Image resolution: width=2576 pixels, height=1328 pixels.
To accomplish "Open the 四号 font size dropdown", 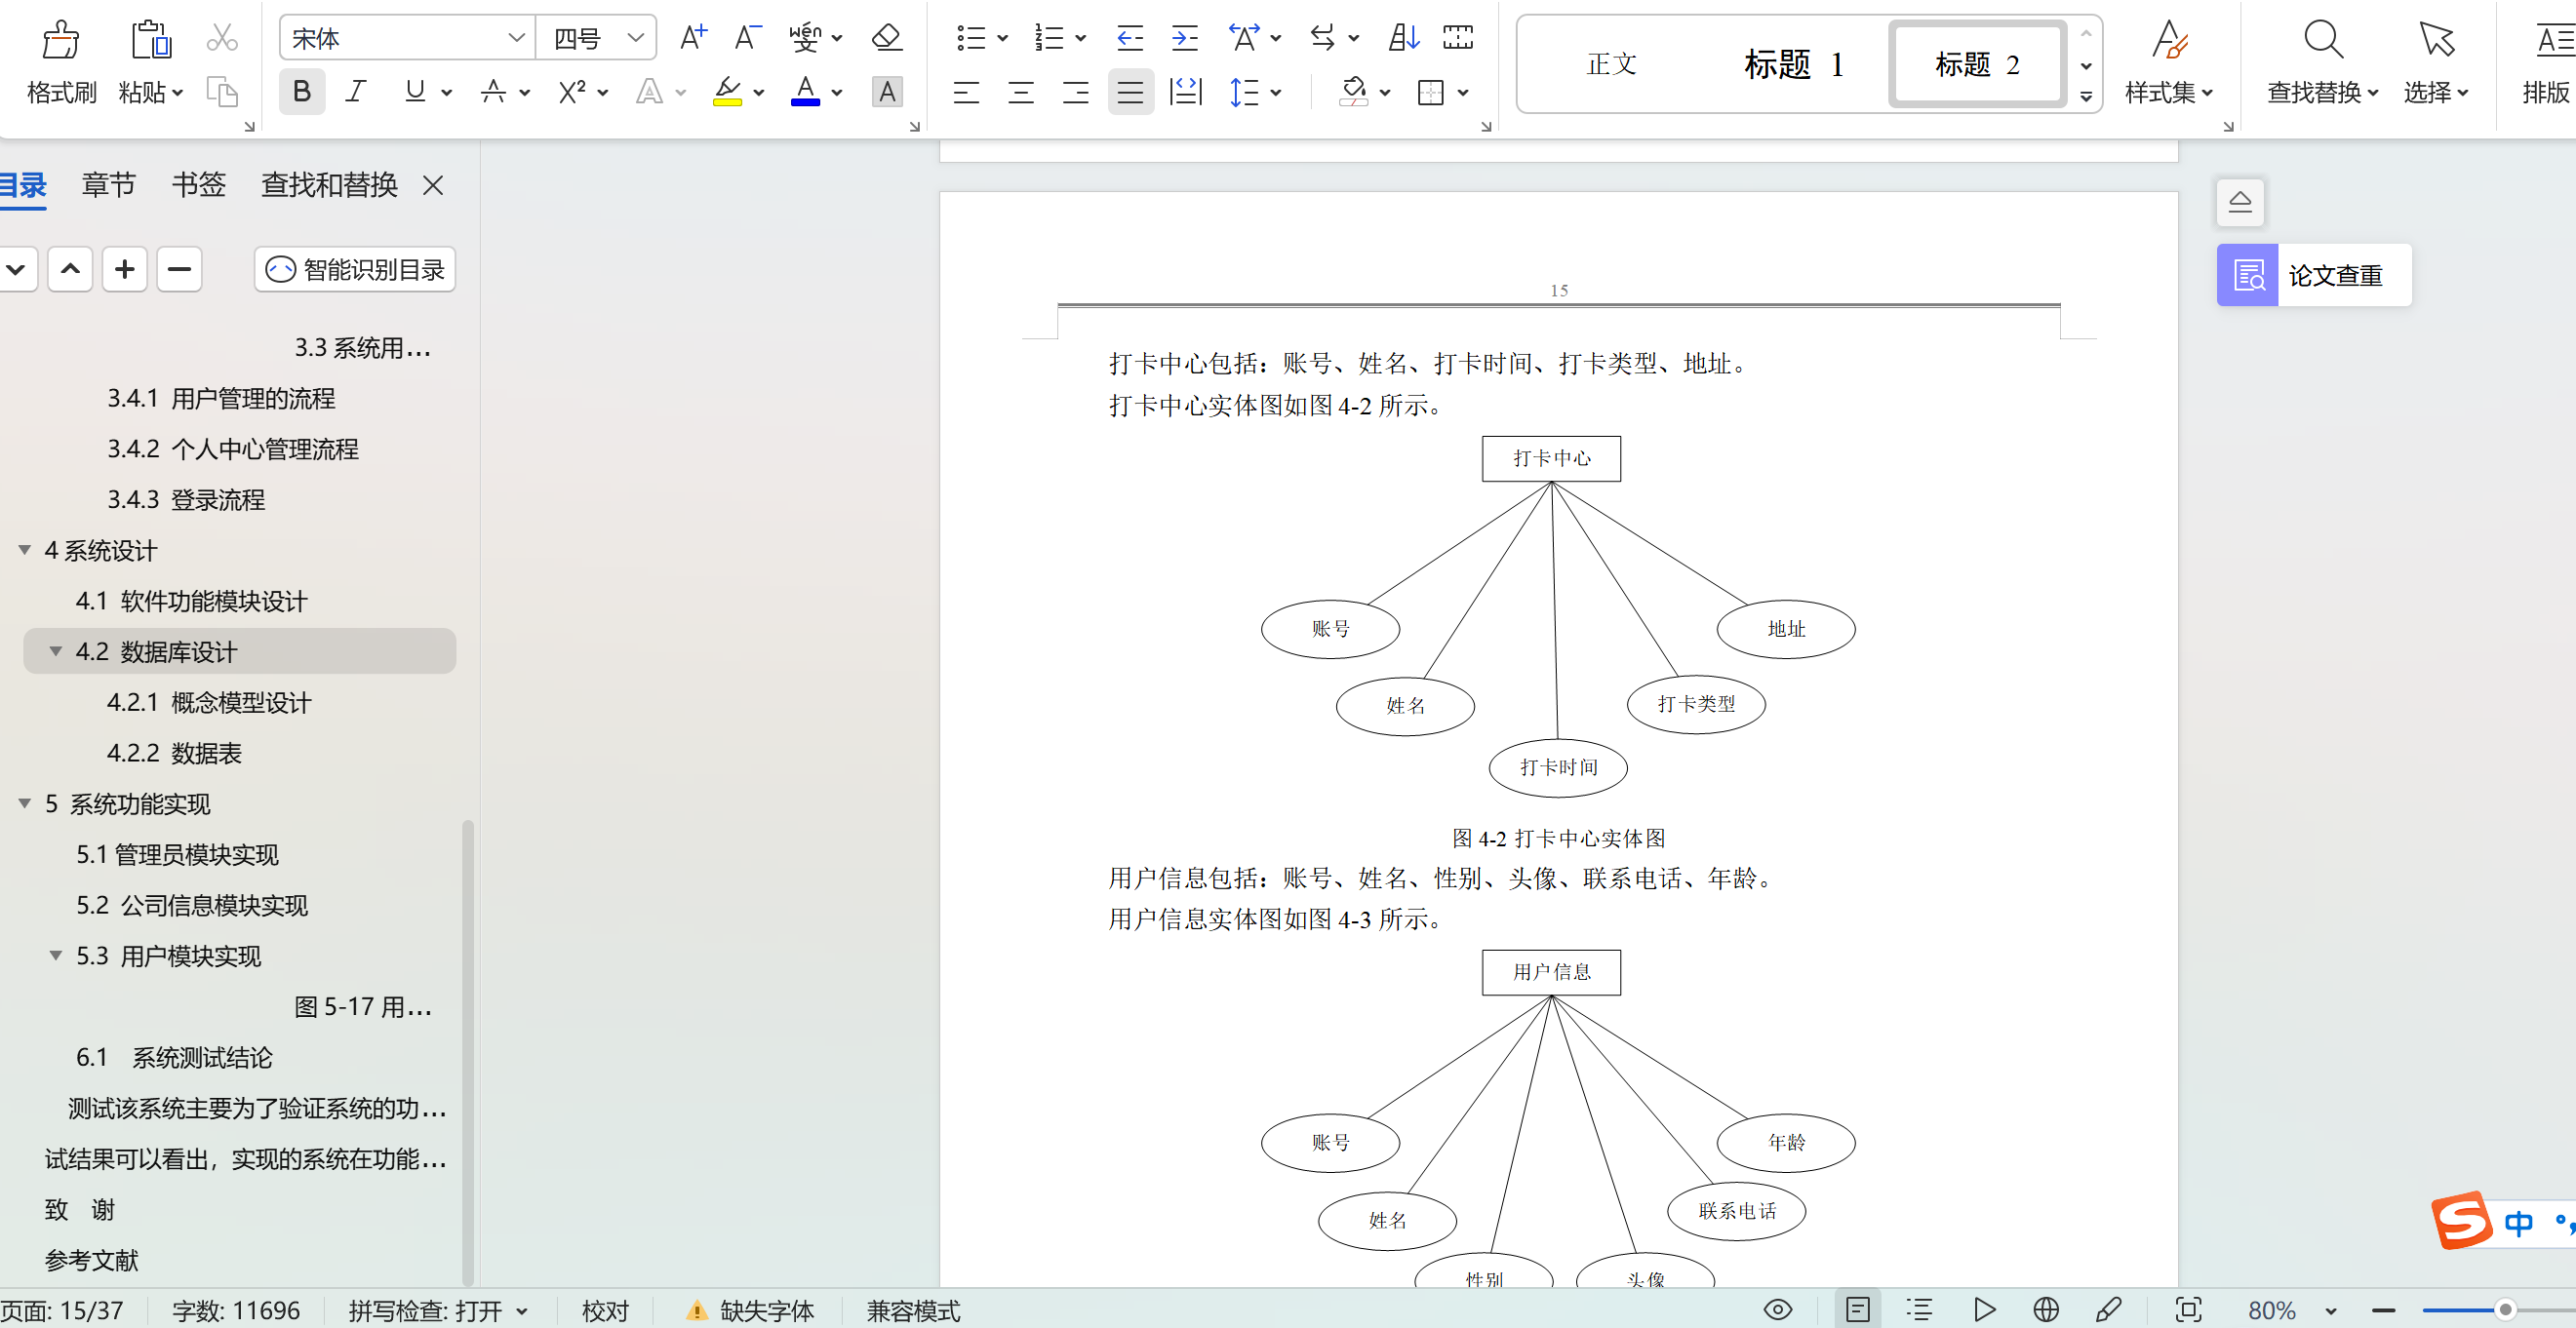I will coord(634,37).
